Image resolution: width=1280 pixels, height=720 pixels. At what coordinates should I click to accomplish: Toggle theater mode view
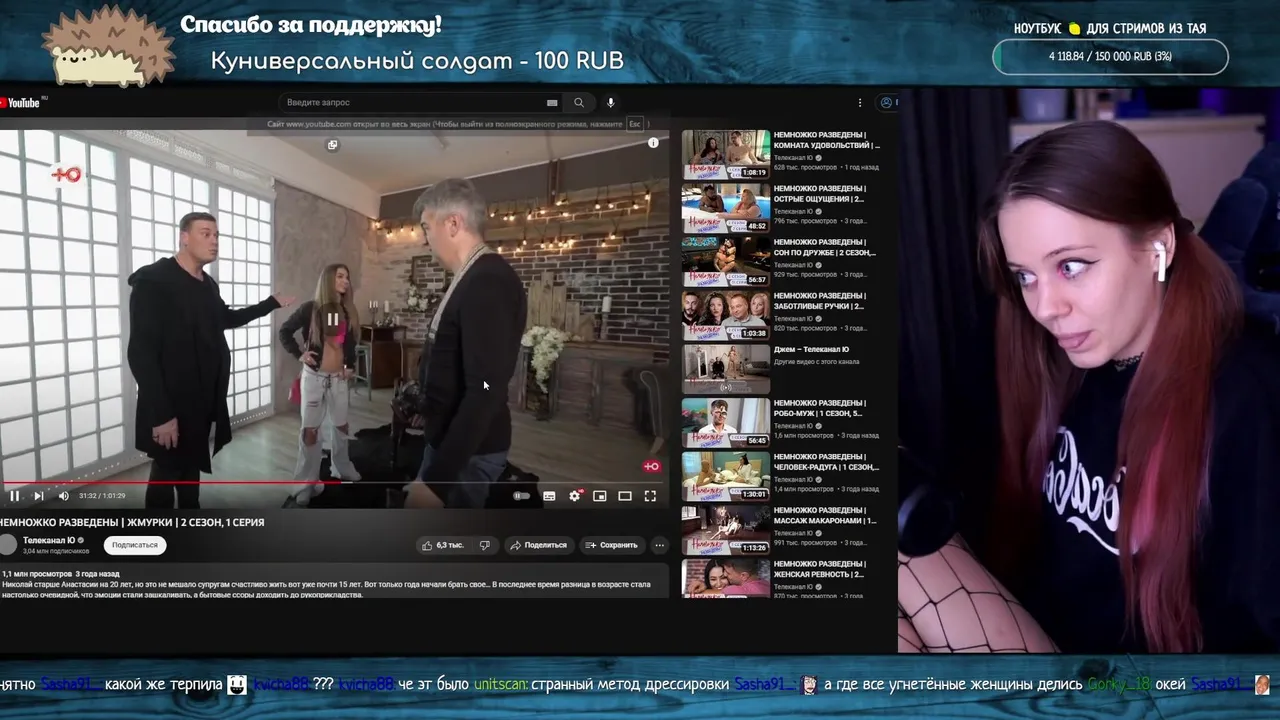tap(625, 496)
